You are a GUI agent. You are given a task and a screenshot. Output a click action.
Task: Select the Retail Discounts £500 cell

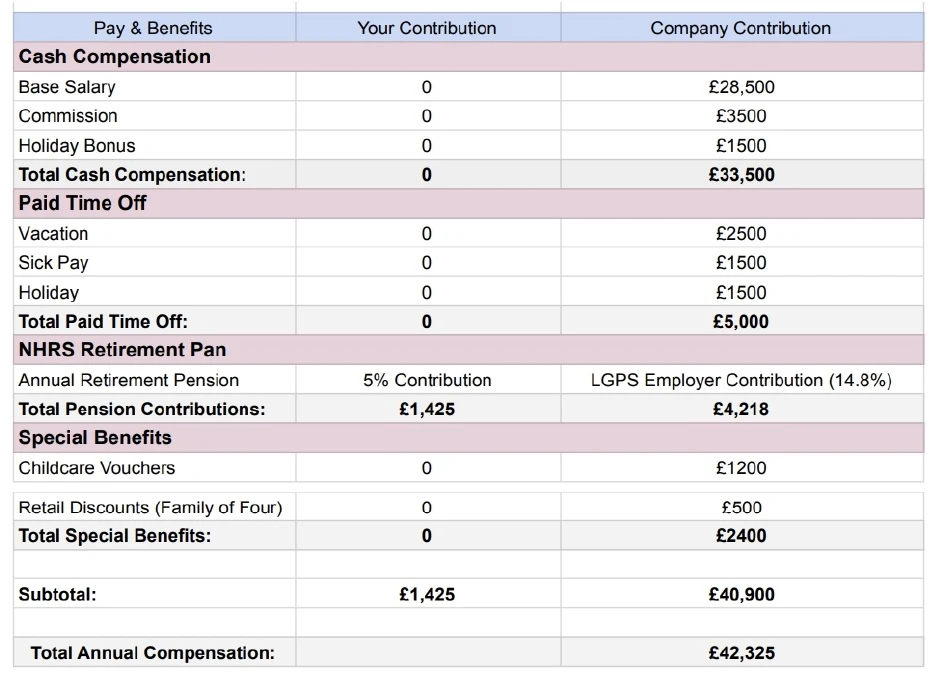[x=742, y=507]
